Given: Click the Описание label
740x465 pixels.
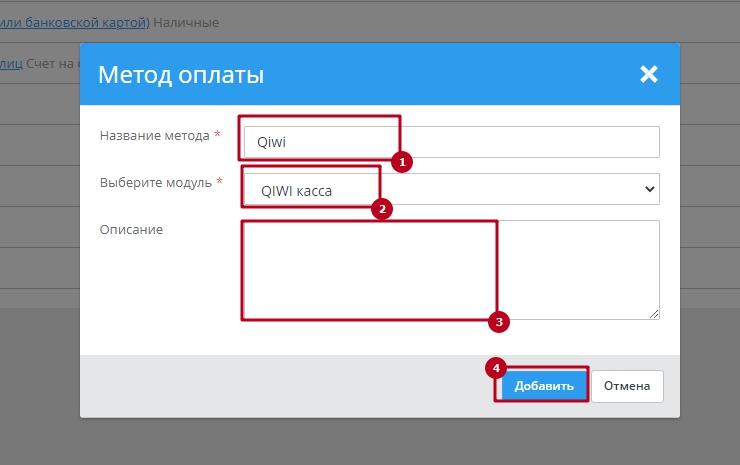Looking at the screenshot, I should tap(130, 230).
